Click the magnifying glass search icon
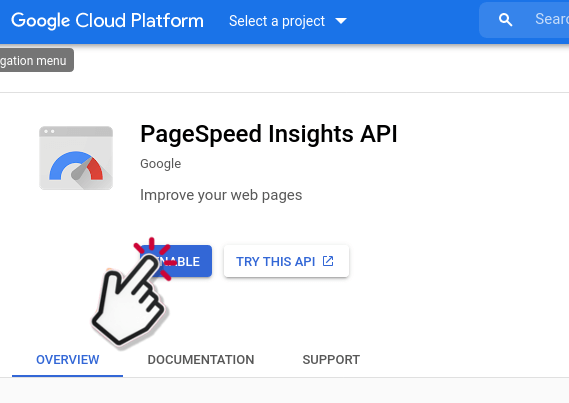The width and height of the screenshot is (569, 403). click(505, 20)
